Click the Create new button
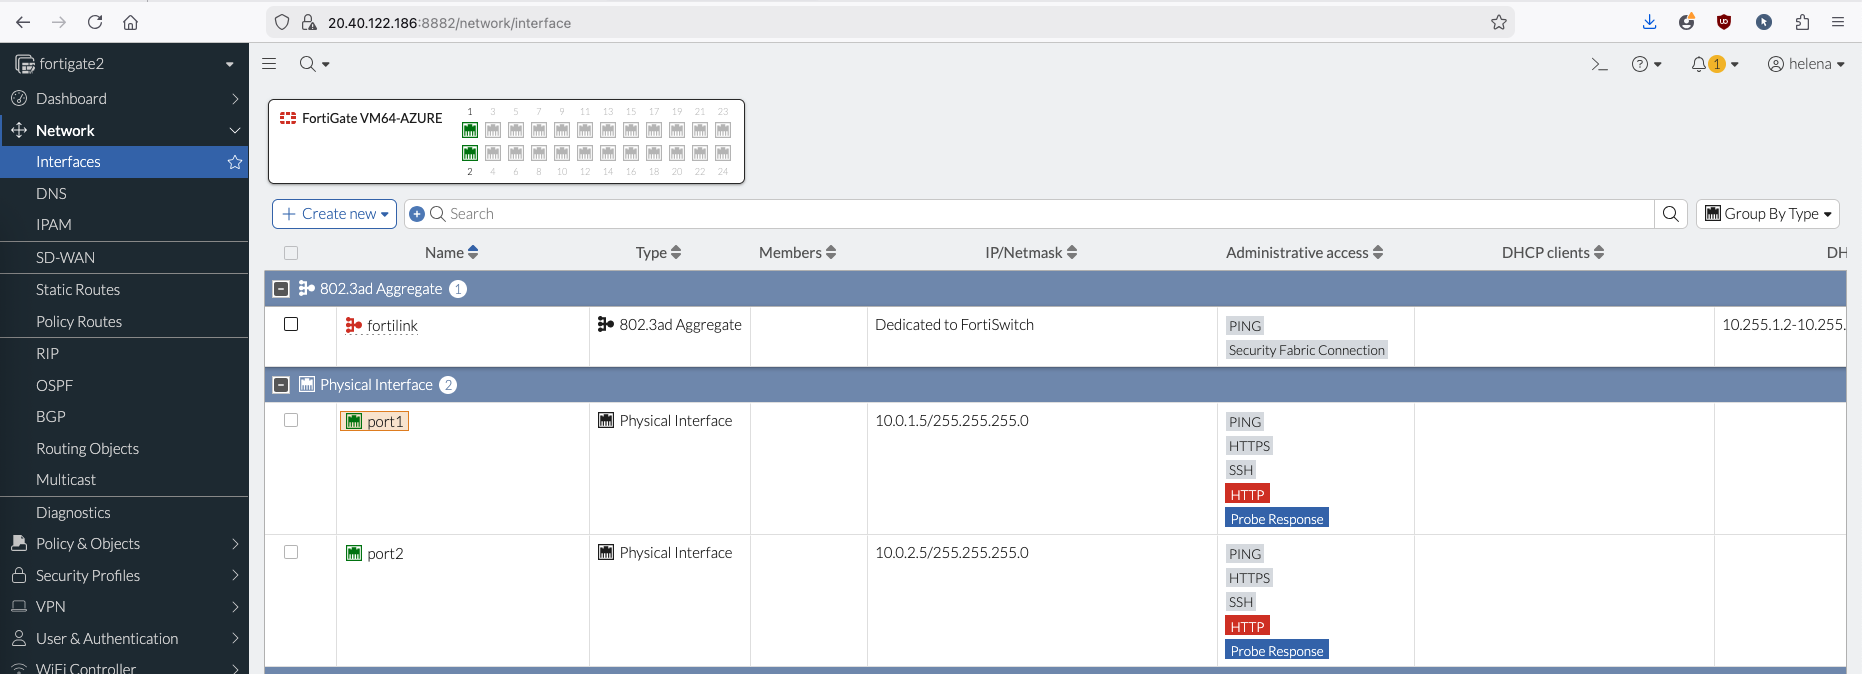Screen dimensions: 1862x674 334,214
